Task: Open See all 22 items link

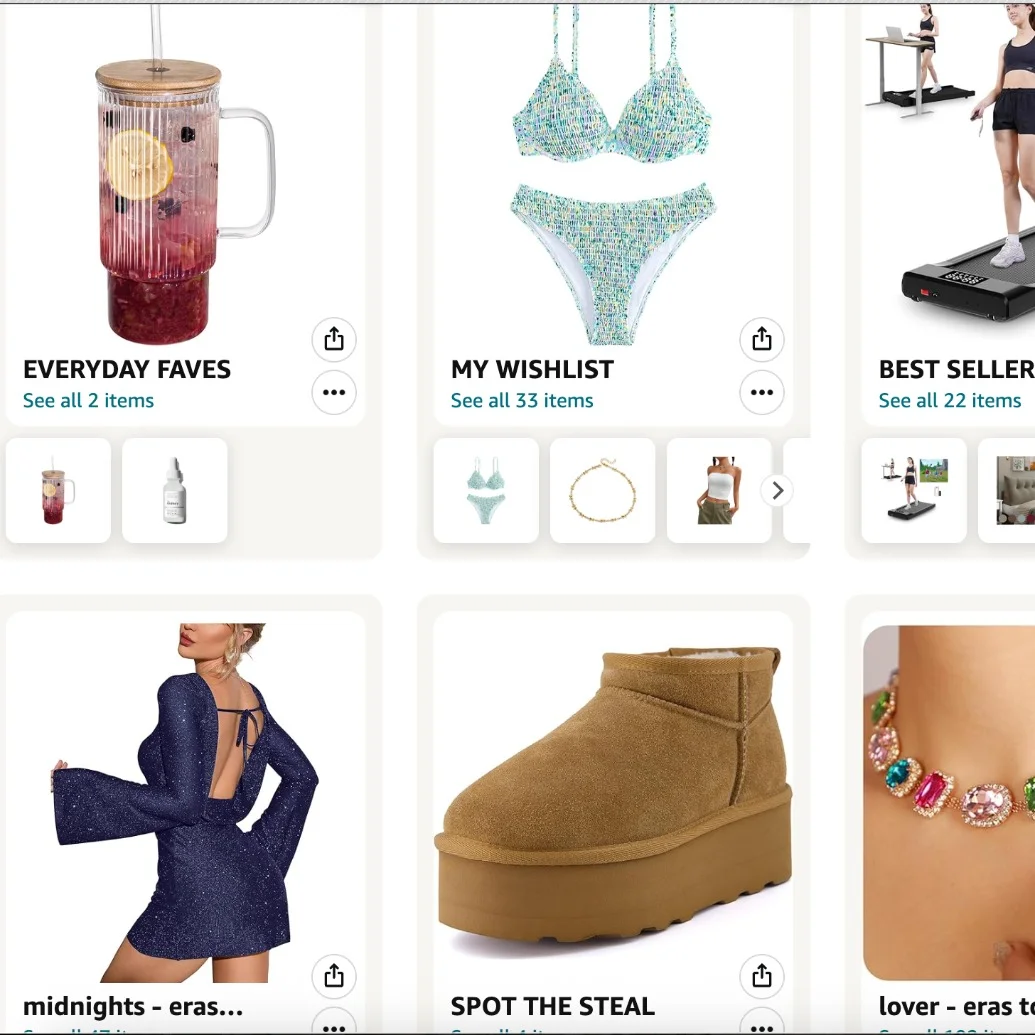Action: (950, 401)
